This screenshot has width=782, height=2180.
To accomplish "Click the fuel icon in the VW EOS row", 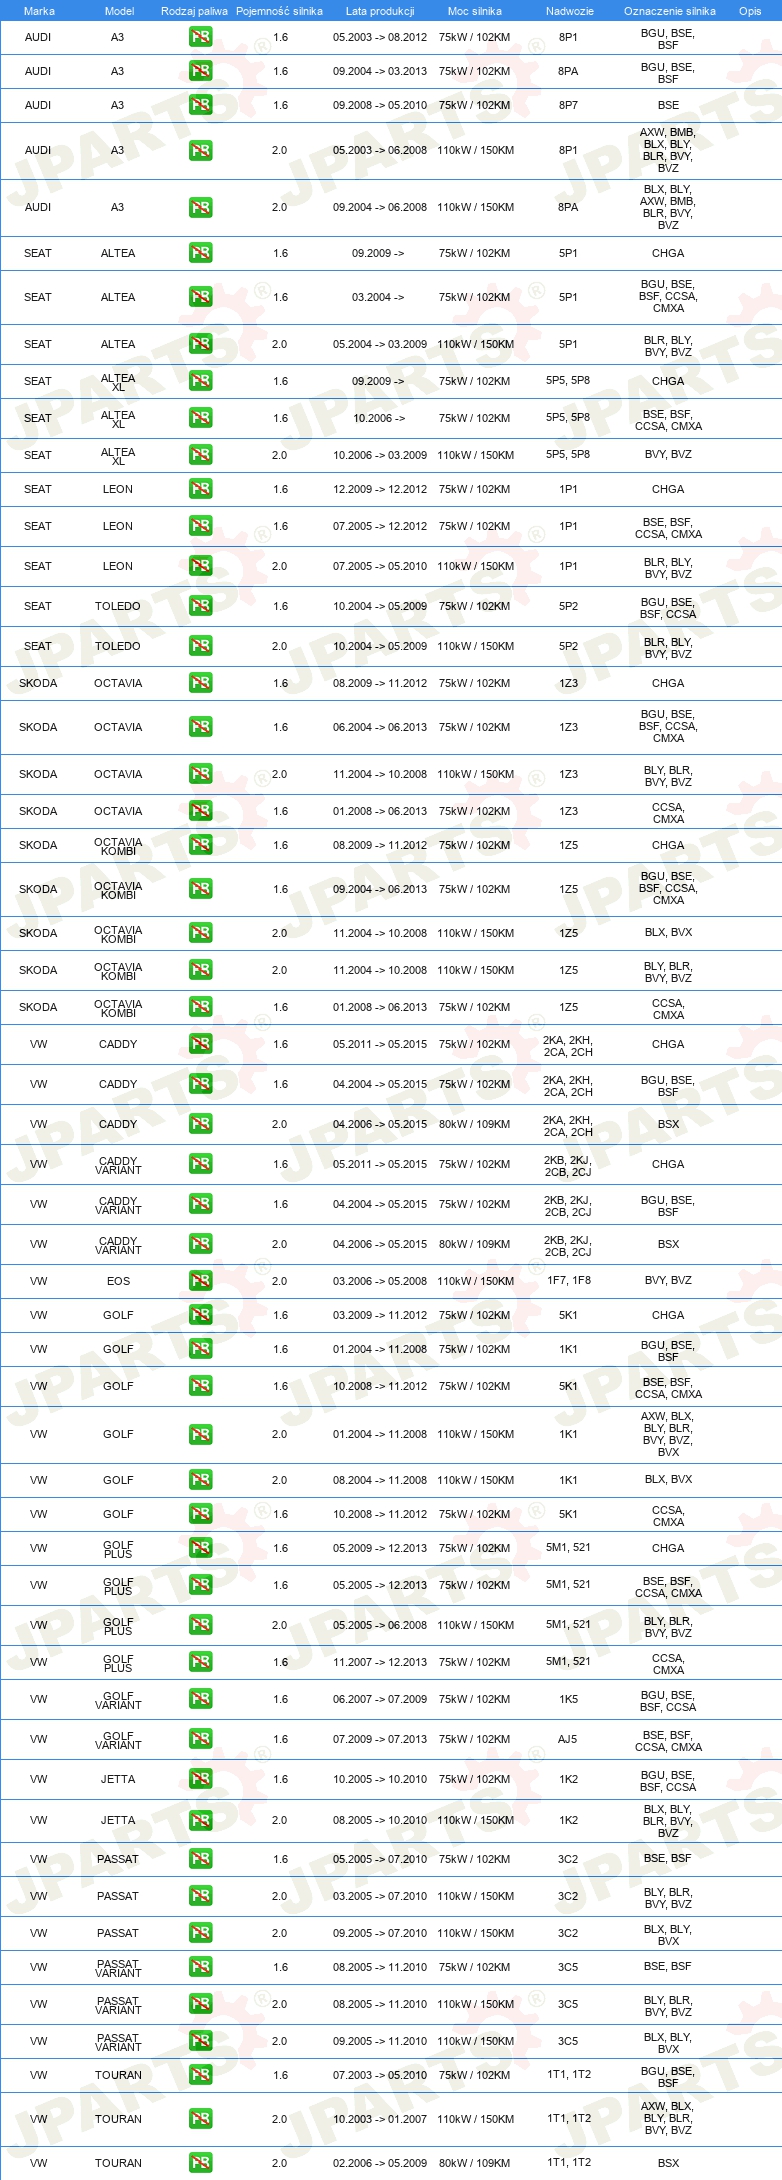I will pyautogui.click(x=200, y=1281).
